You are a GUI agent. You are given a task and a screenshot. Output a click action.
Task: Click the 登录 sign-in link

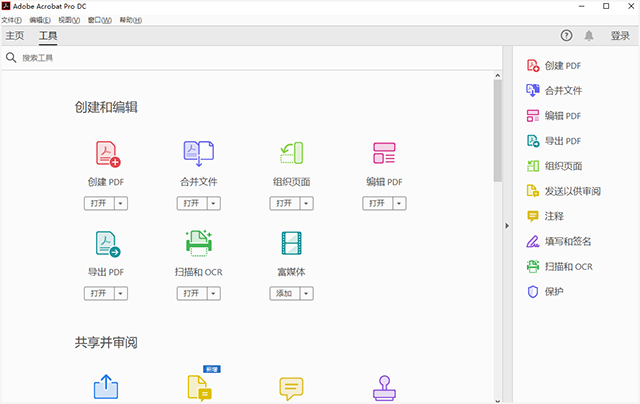pos(620,36)
